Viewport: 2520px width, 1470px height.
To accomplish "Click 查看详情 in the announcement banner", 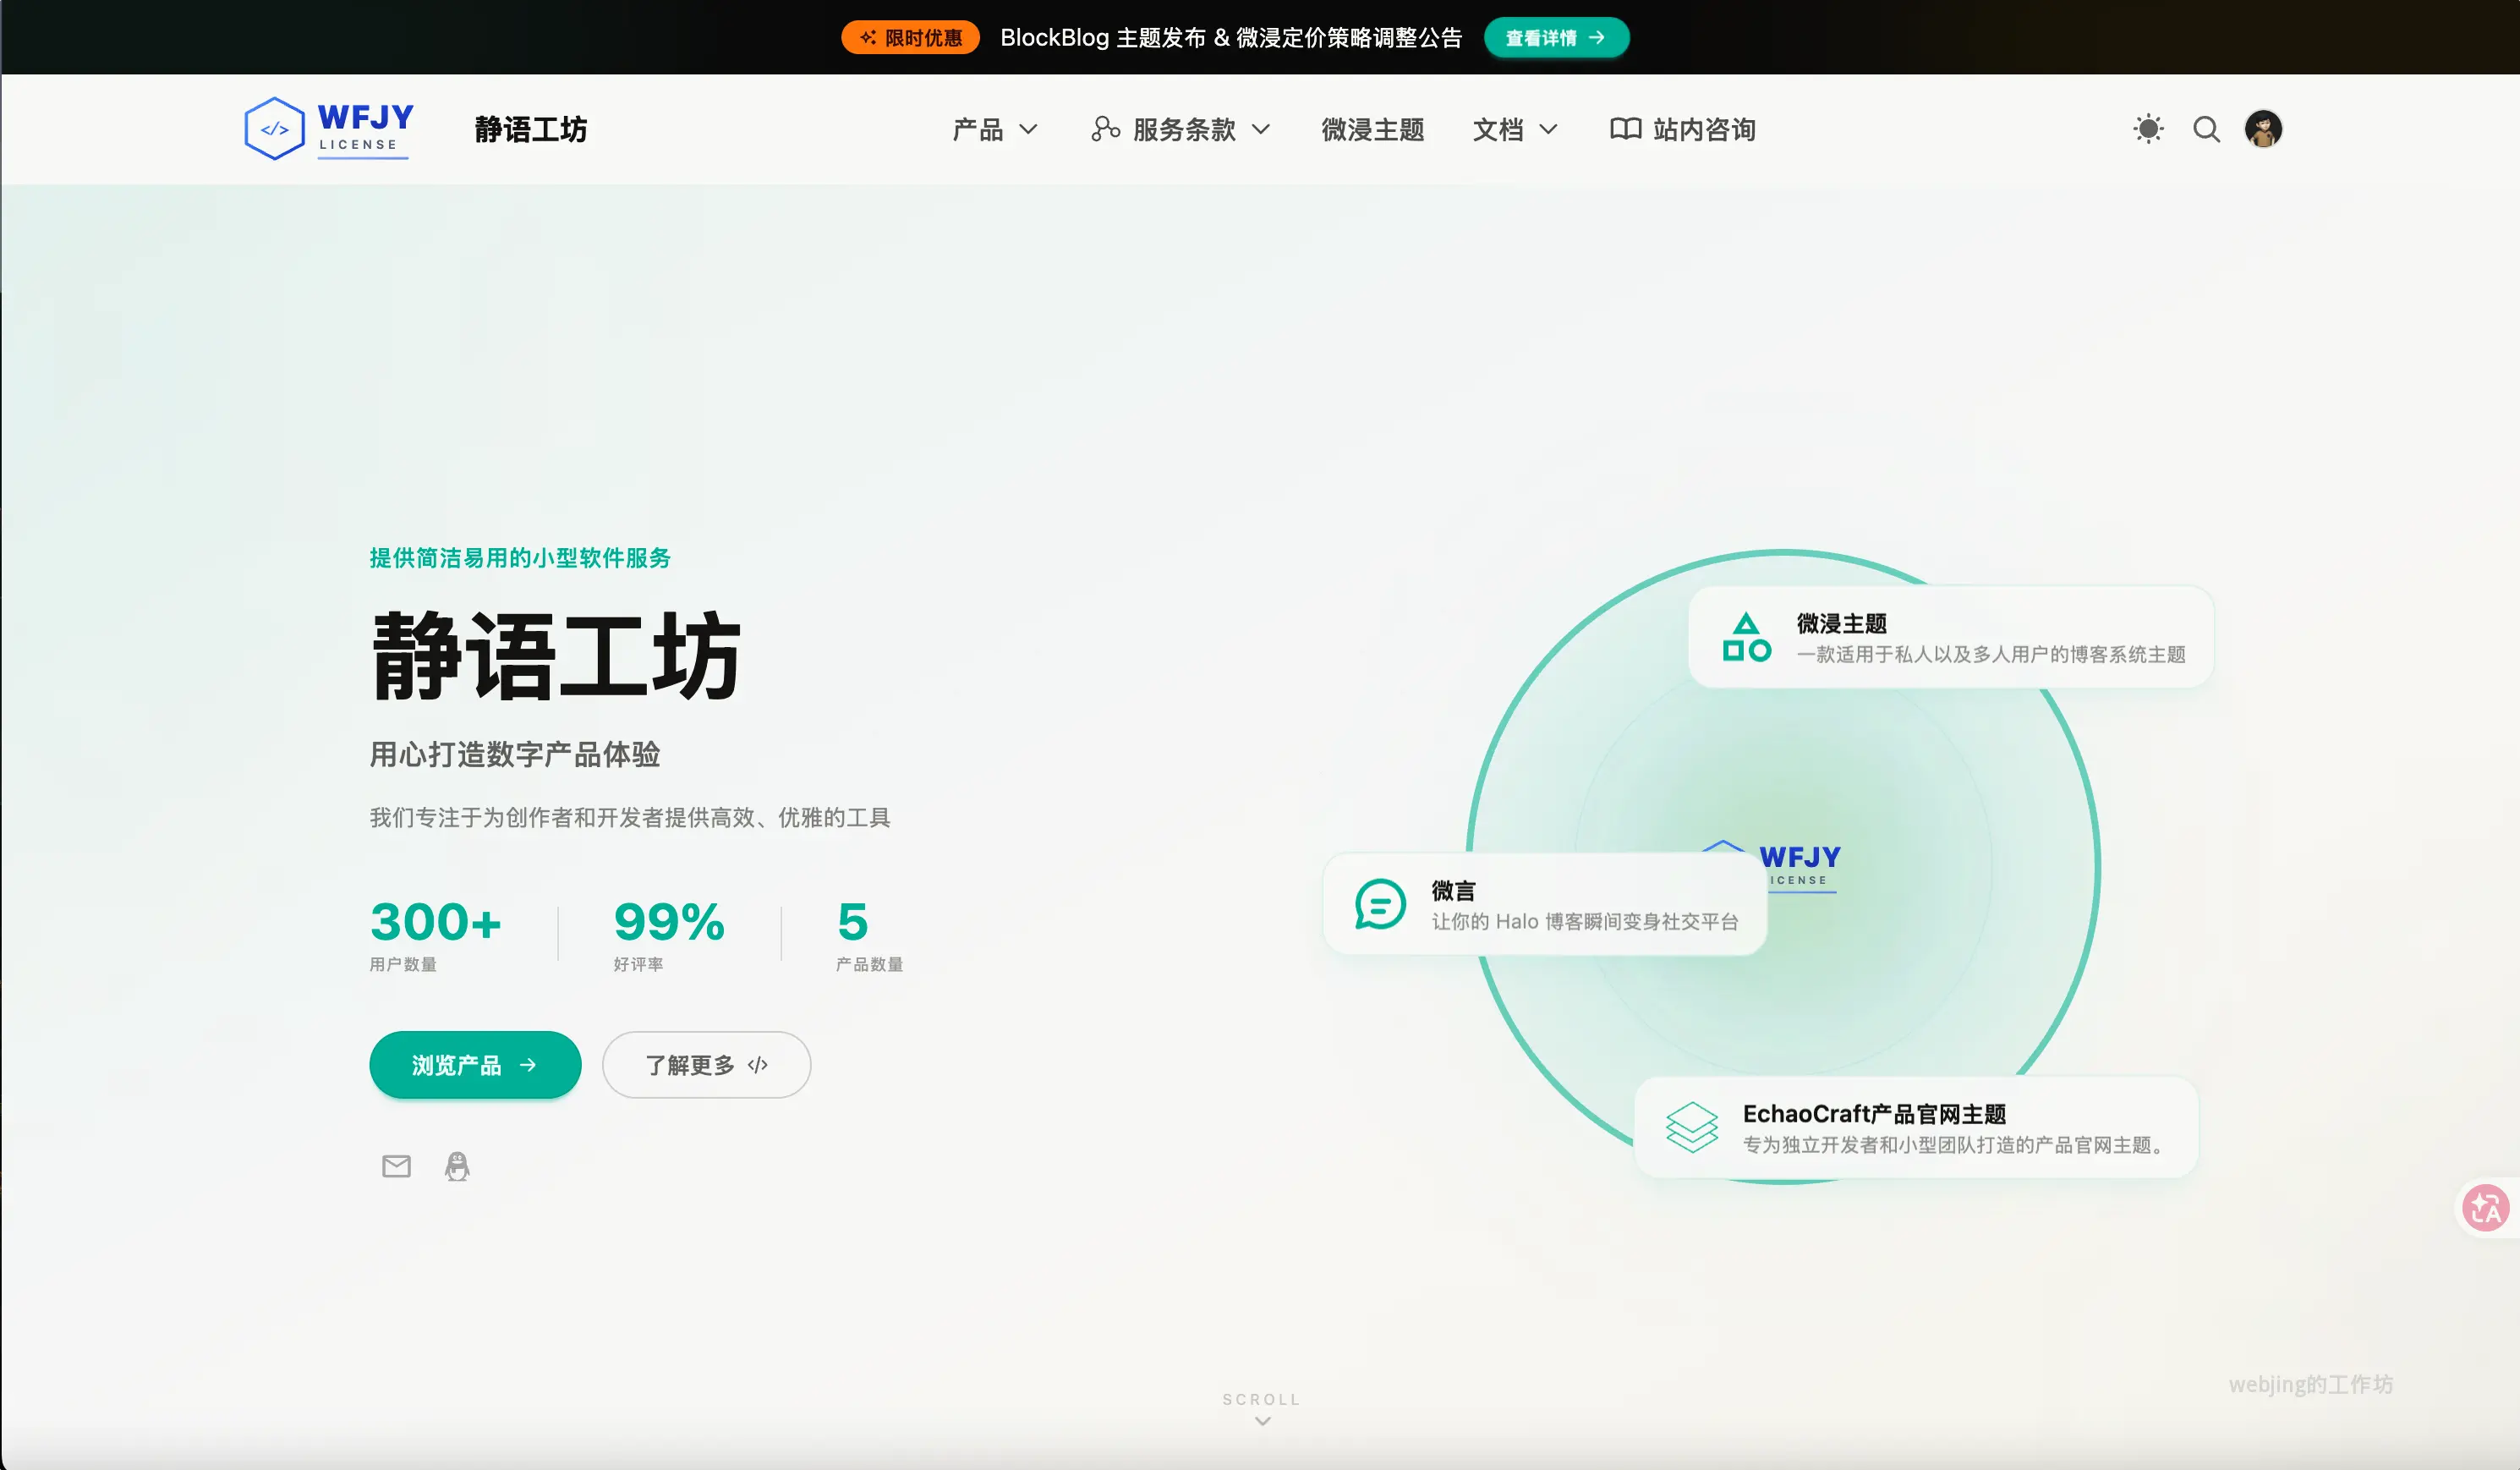I will pos(1555,38).
